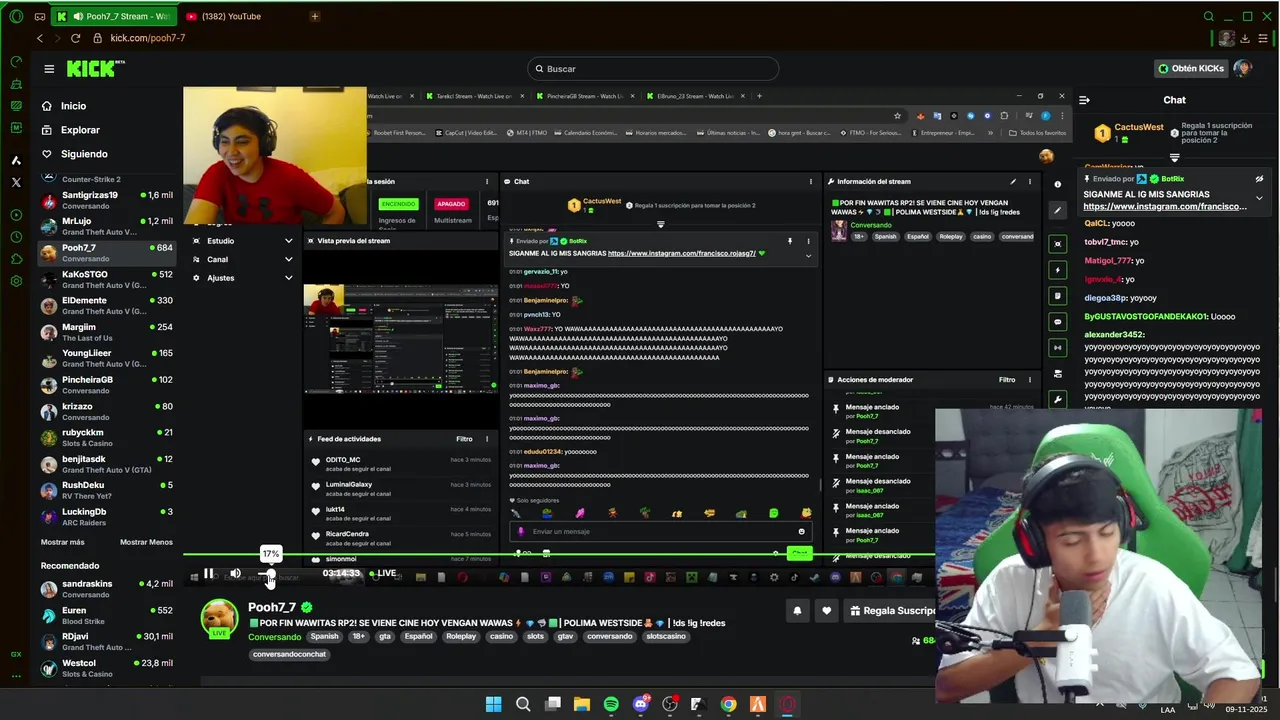
Task: Open the pinned Instagram link in chat
Action: [x=1165, y=206]
